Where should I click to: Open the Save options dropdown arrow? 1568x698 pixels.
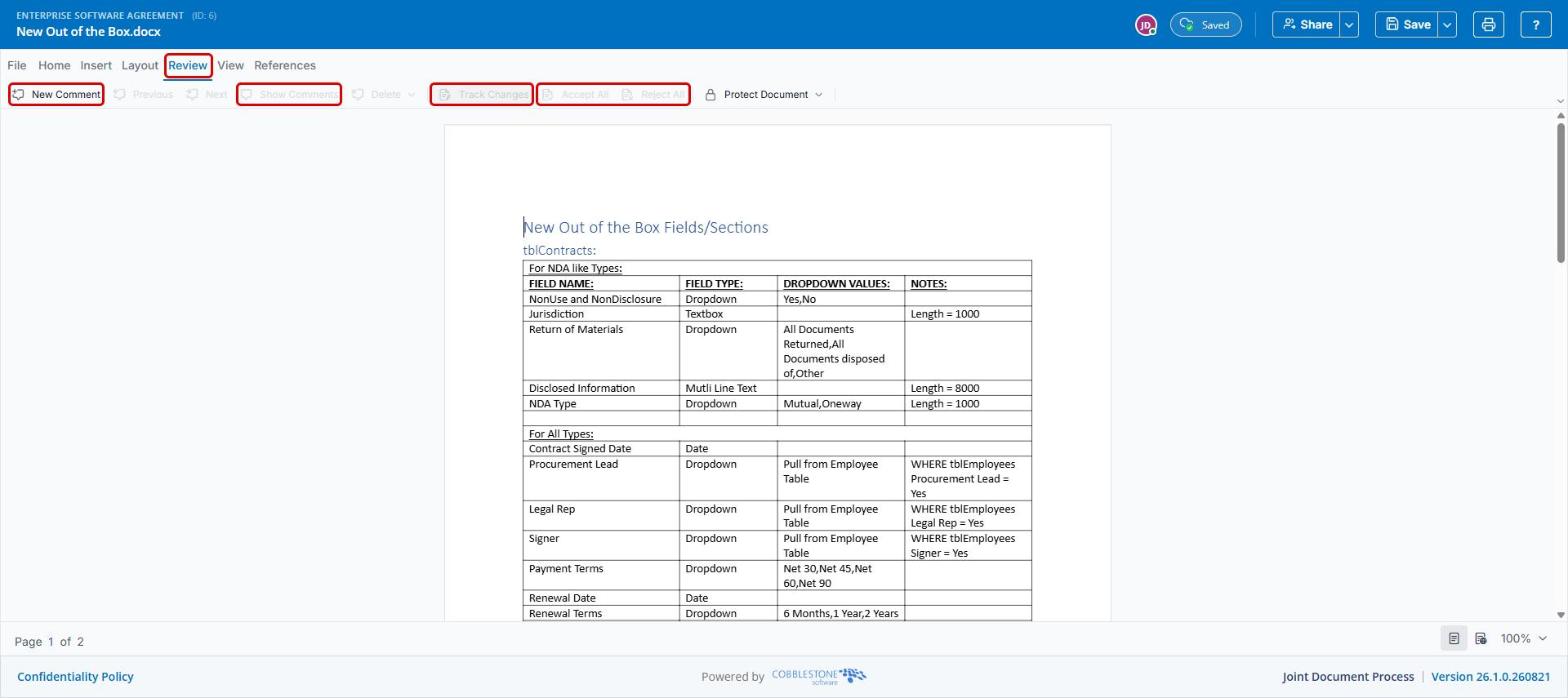click(1446, 24)
